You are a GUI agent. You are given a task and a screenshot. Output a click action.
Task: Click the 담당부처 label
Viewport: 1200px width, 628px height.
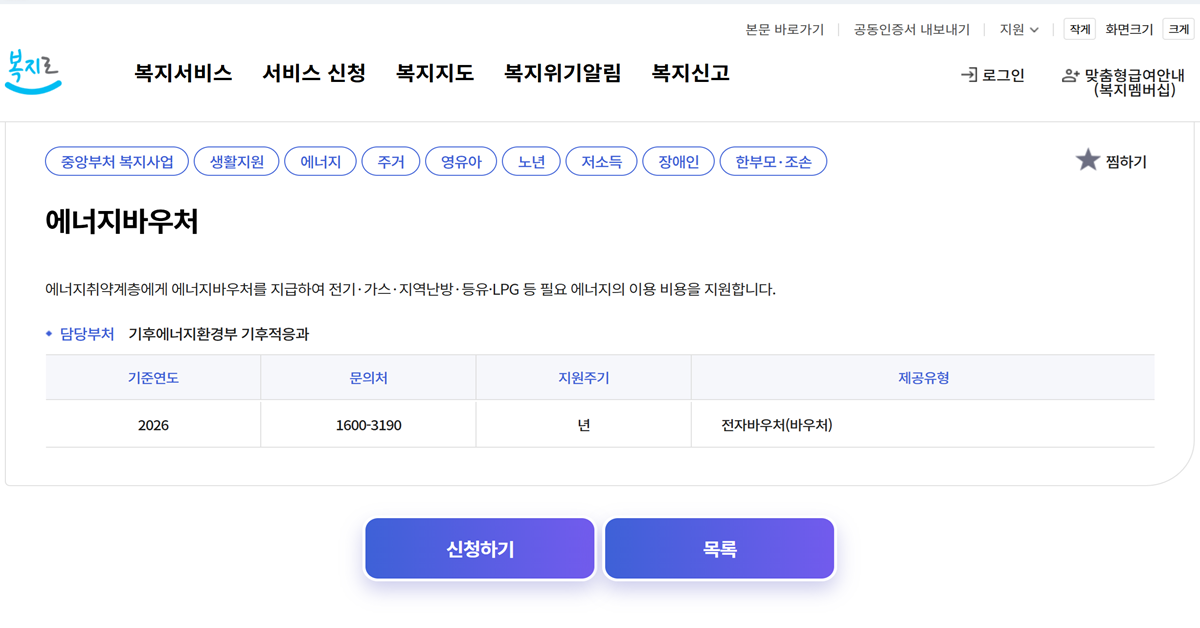[x=87, y=334]
